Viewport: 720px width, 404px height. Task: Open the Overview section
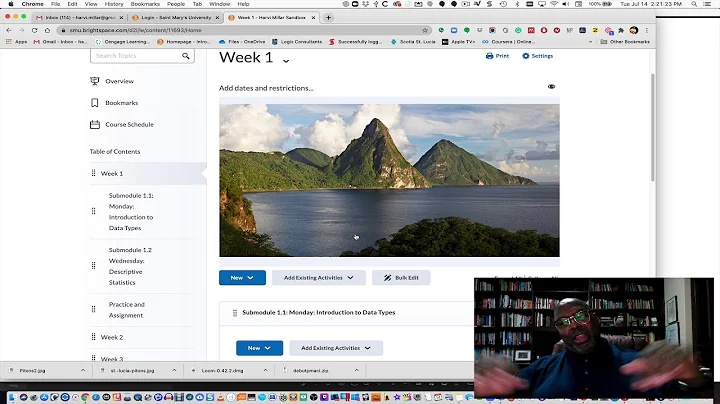pos(119,81)
